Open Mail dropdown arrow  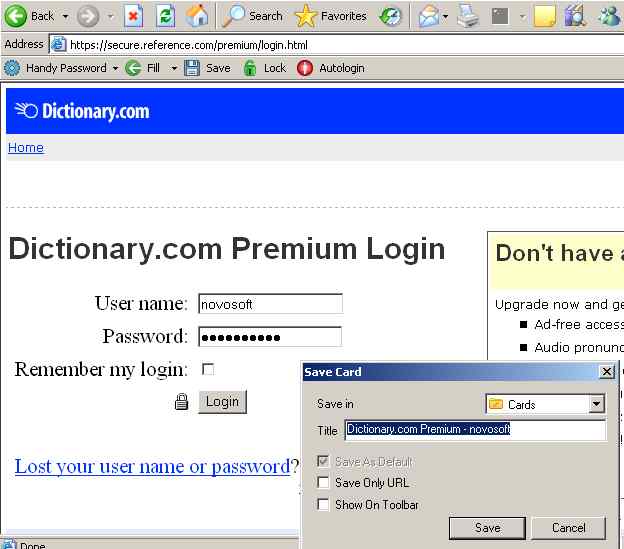445,17
